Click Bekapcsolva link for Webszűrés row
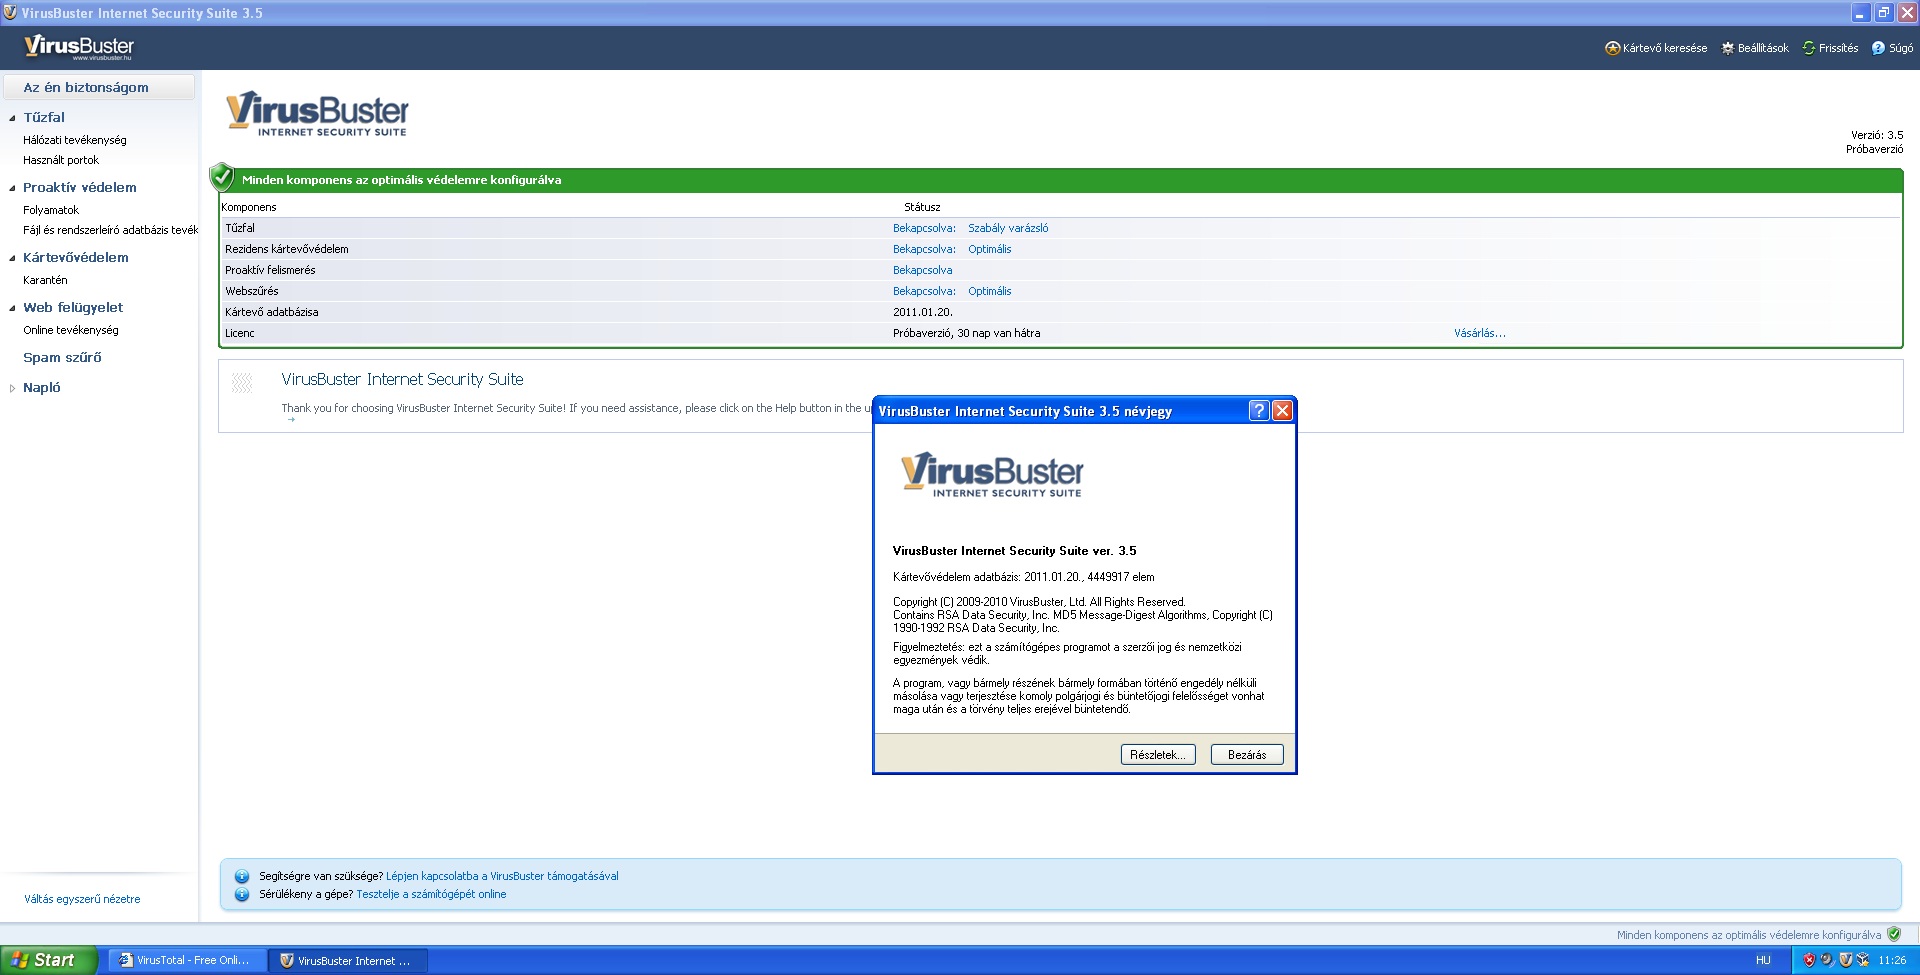 click(x=924, y=291)
